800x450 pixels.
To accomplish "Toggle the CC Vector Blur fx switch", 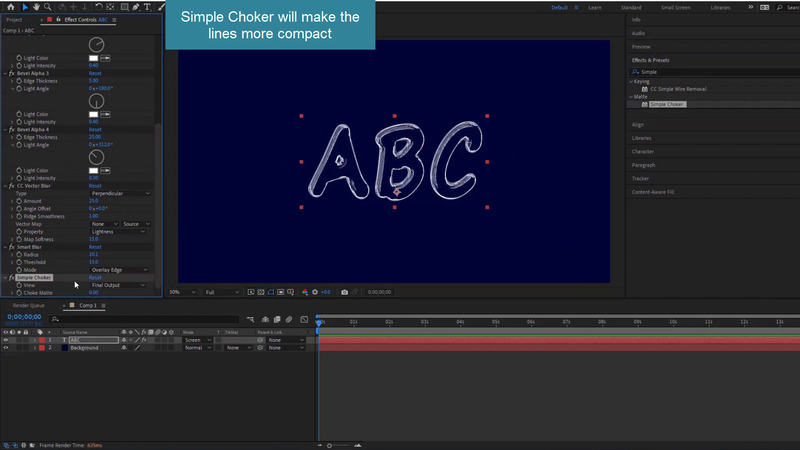I will 12,186.
